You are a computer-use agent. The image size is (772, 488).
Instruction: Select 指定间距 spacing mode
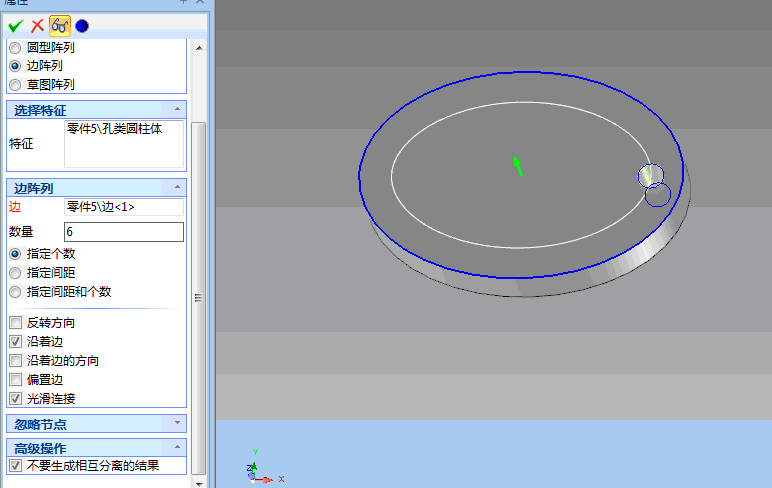15,273
